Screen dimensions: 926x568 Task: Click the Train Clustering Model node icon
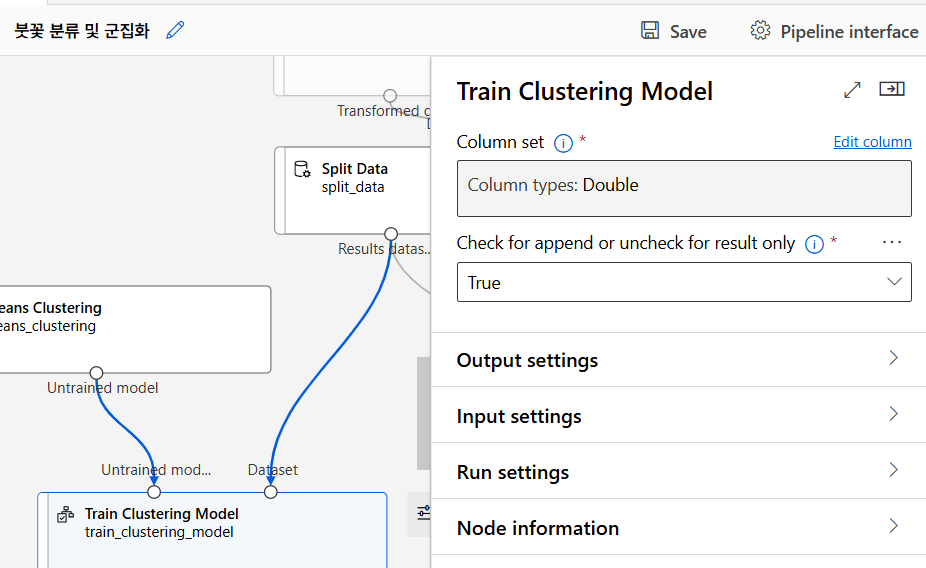pyautogui.click(x=65, y=515)
